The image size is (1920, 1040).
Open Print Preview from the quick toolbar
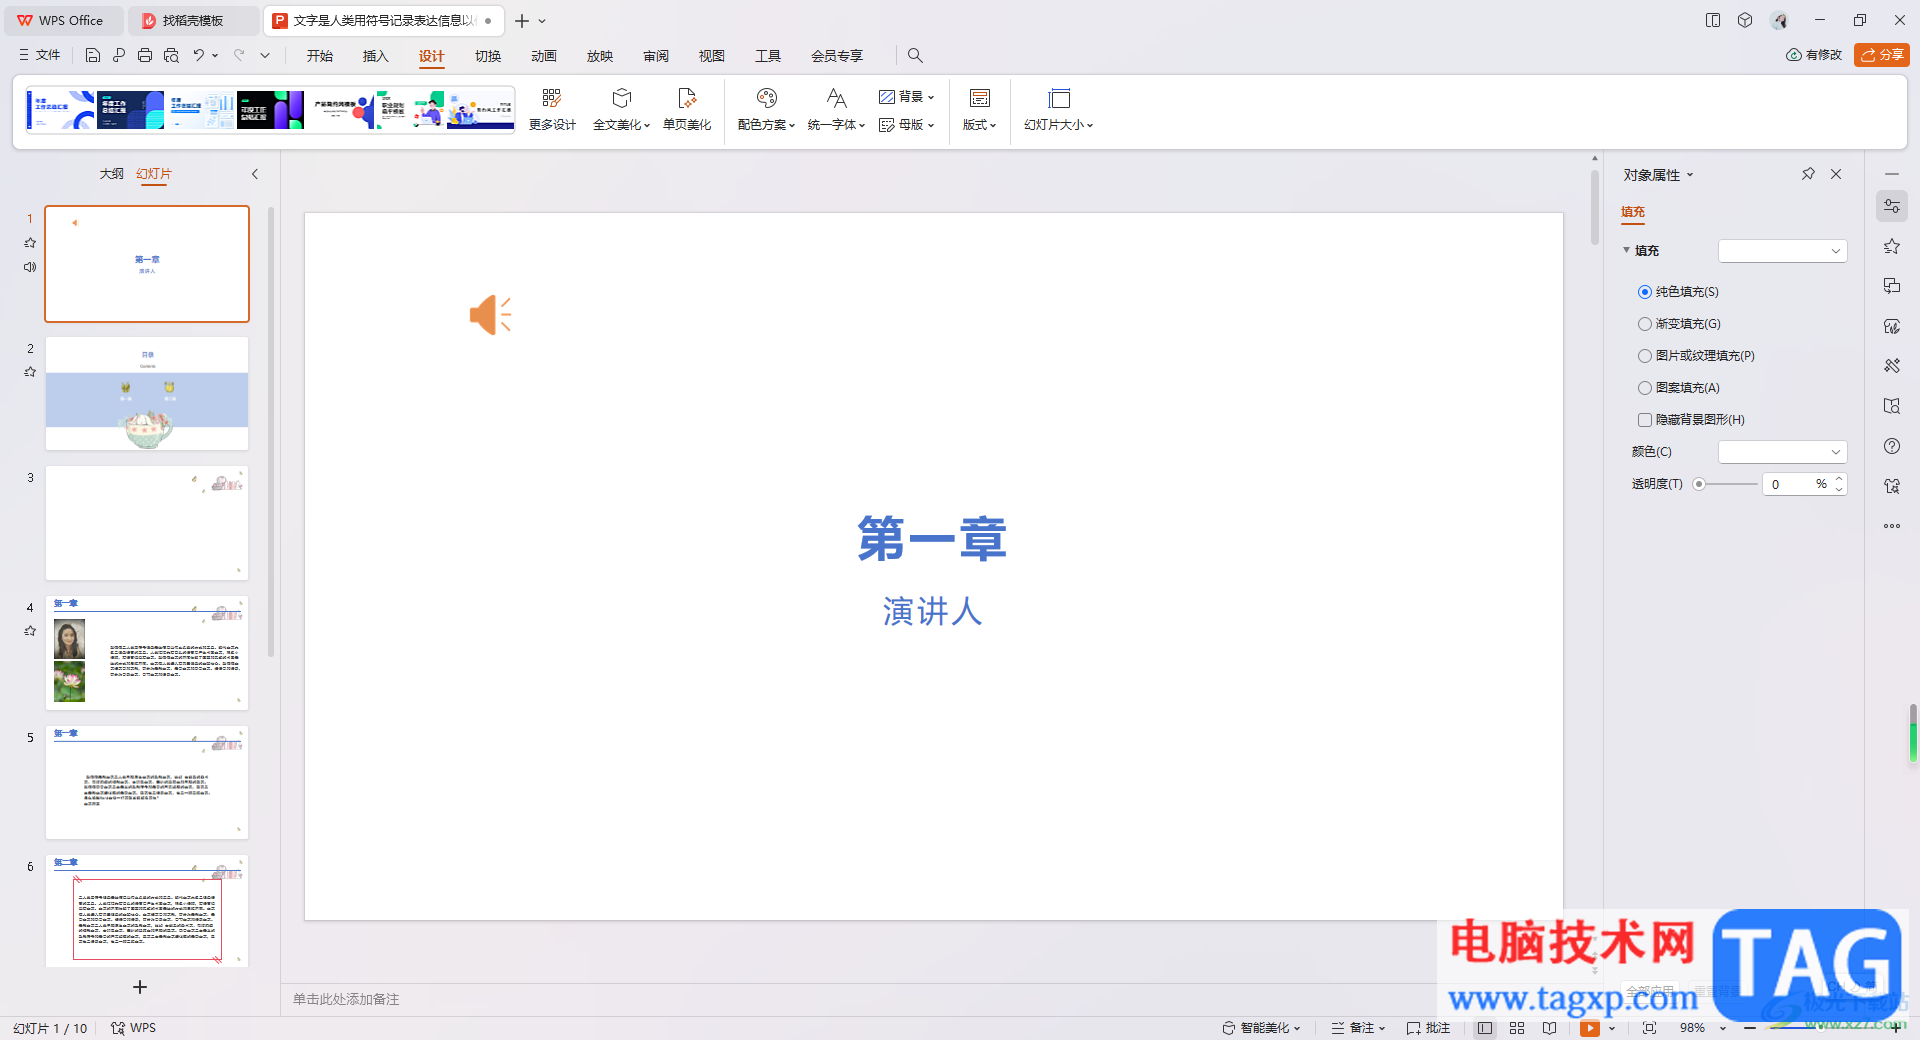click(171, 56)
